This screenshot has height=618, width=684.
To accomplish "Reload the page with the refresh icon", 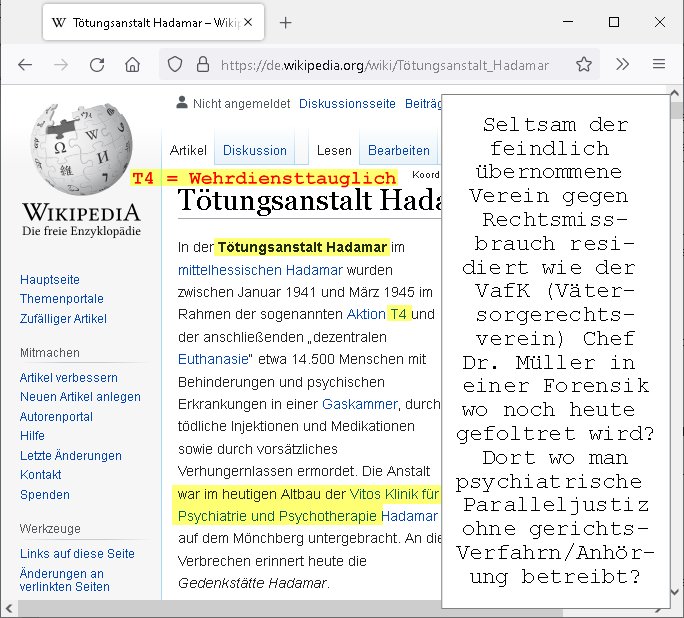I will pos(97,65).
